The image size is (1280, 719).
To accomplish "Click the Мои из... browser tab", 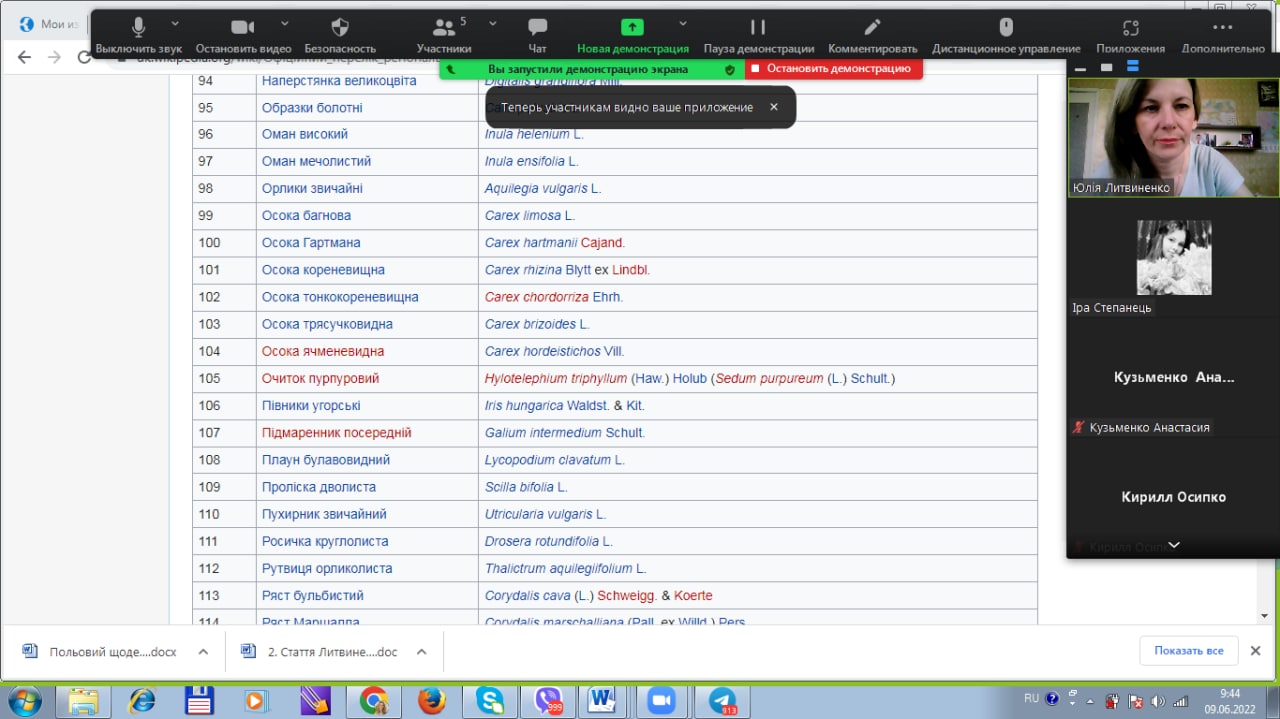I will (x=50, y=24).
